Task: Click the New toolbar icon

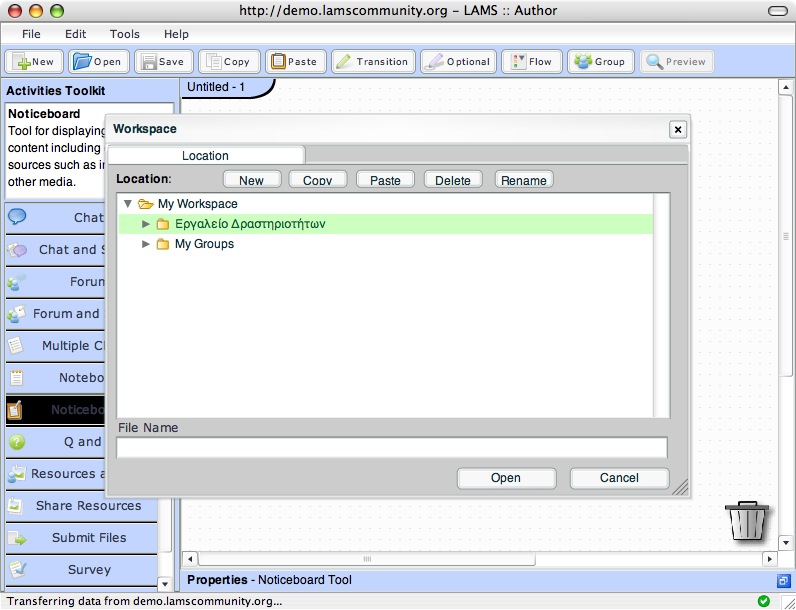Action: click(x=20, y=62)
